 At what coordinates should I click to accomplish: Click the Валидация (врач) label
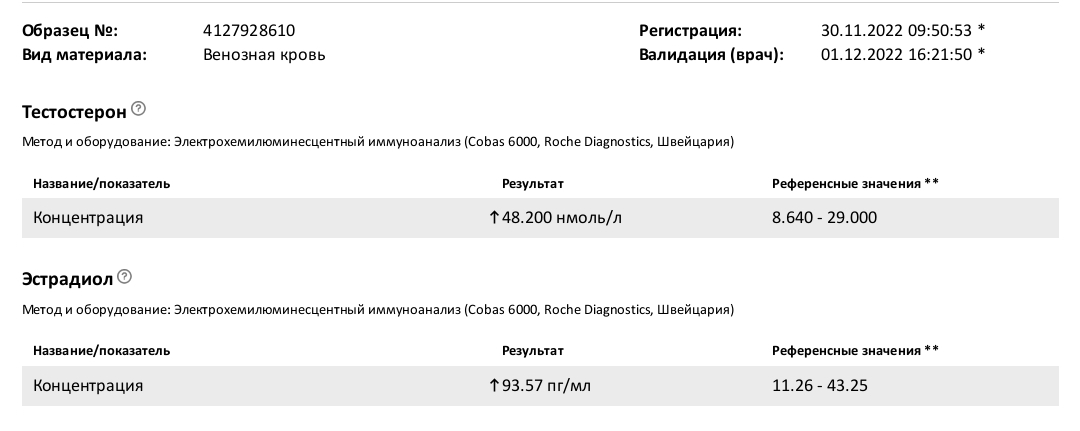(710, 54)
